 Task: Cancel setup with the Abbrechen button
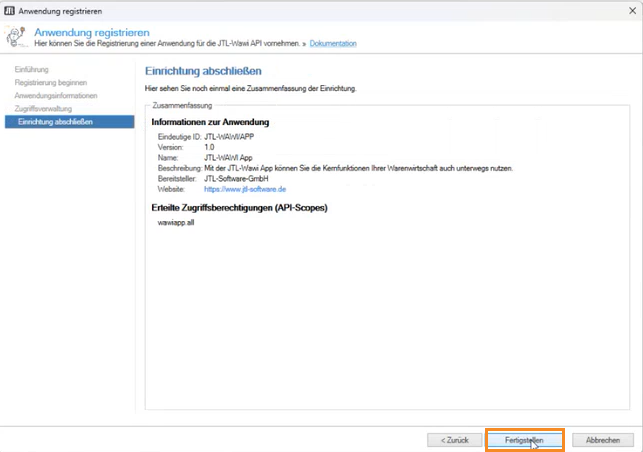(x=602, y=439)
